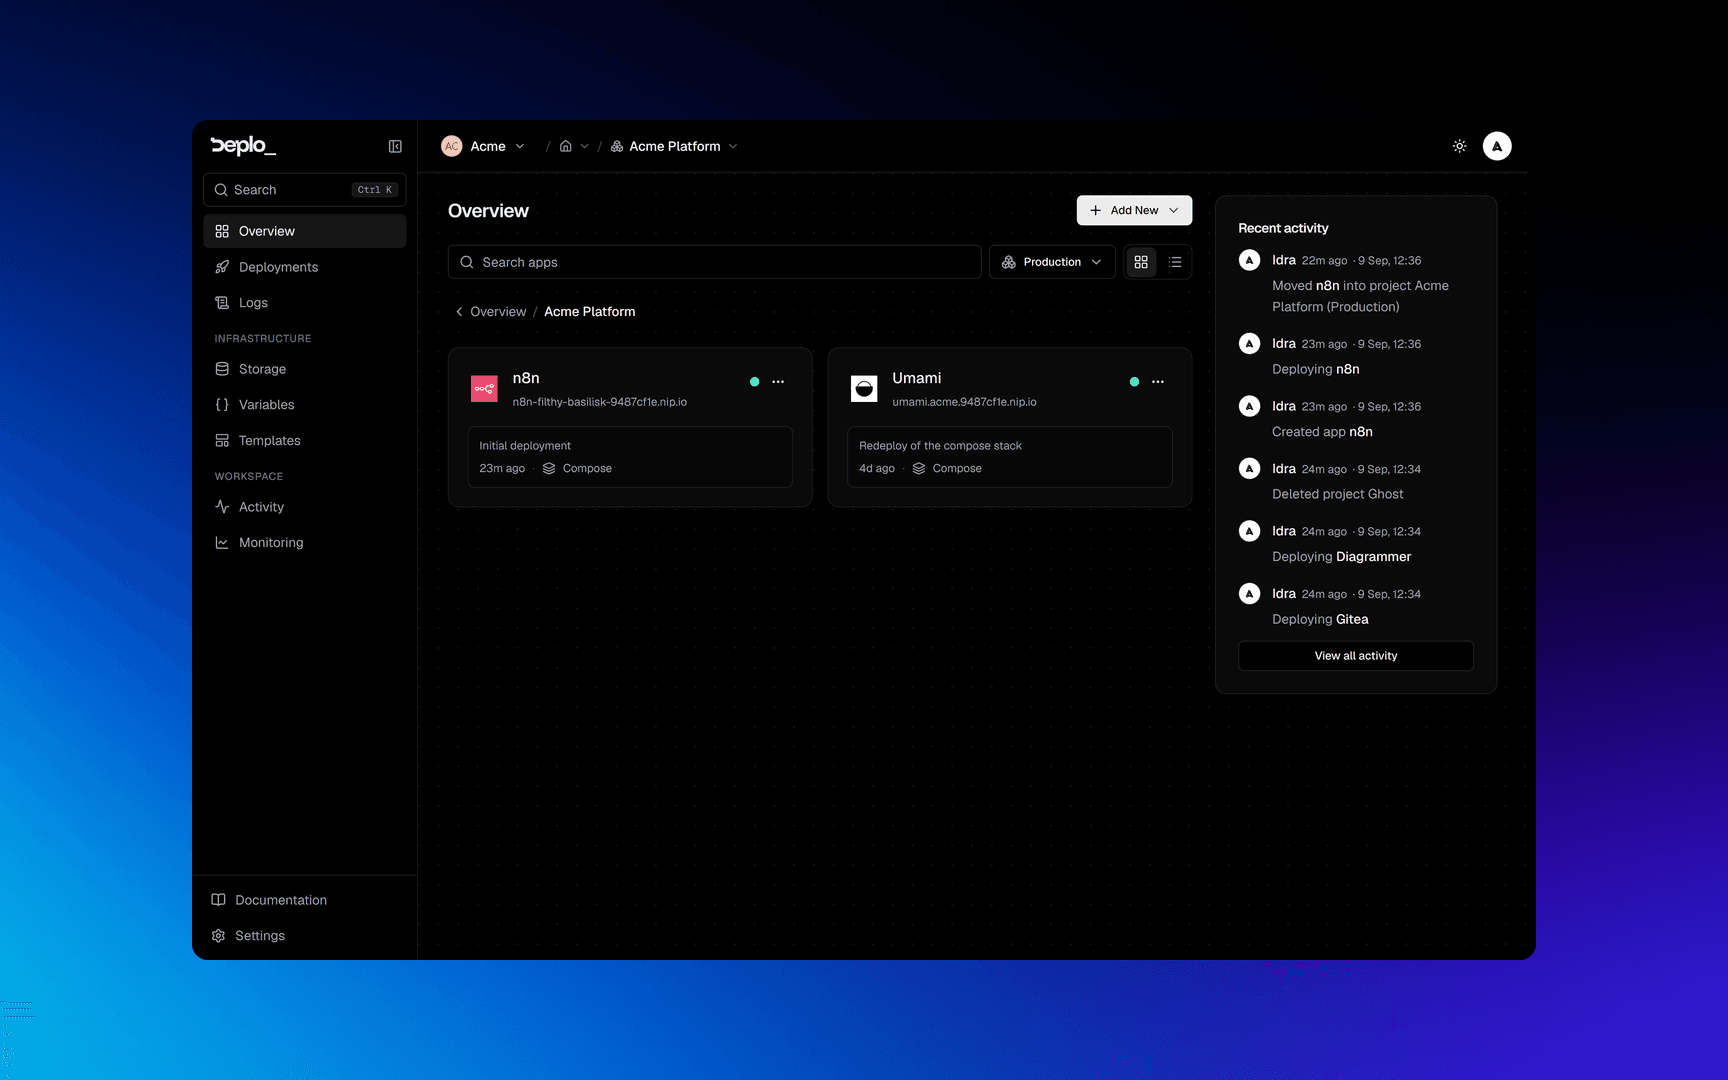Viewport: 1728px width, 1080px height.
Task: Click the Recent activity heading
Action: point(1283,228)
